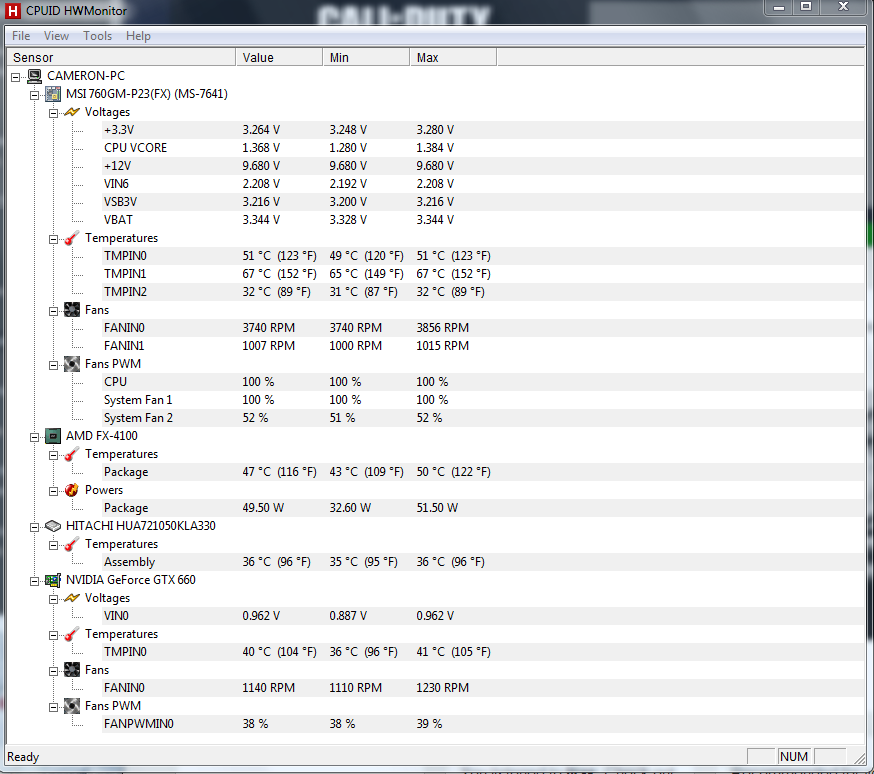Screen dimensions: 874x774
Task: Select the VIN0 voltage row
Action: click(483, 616)
